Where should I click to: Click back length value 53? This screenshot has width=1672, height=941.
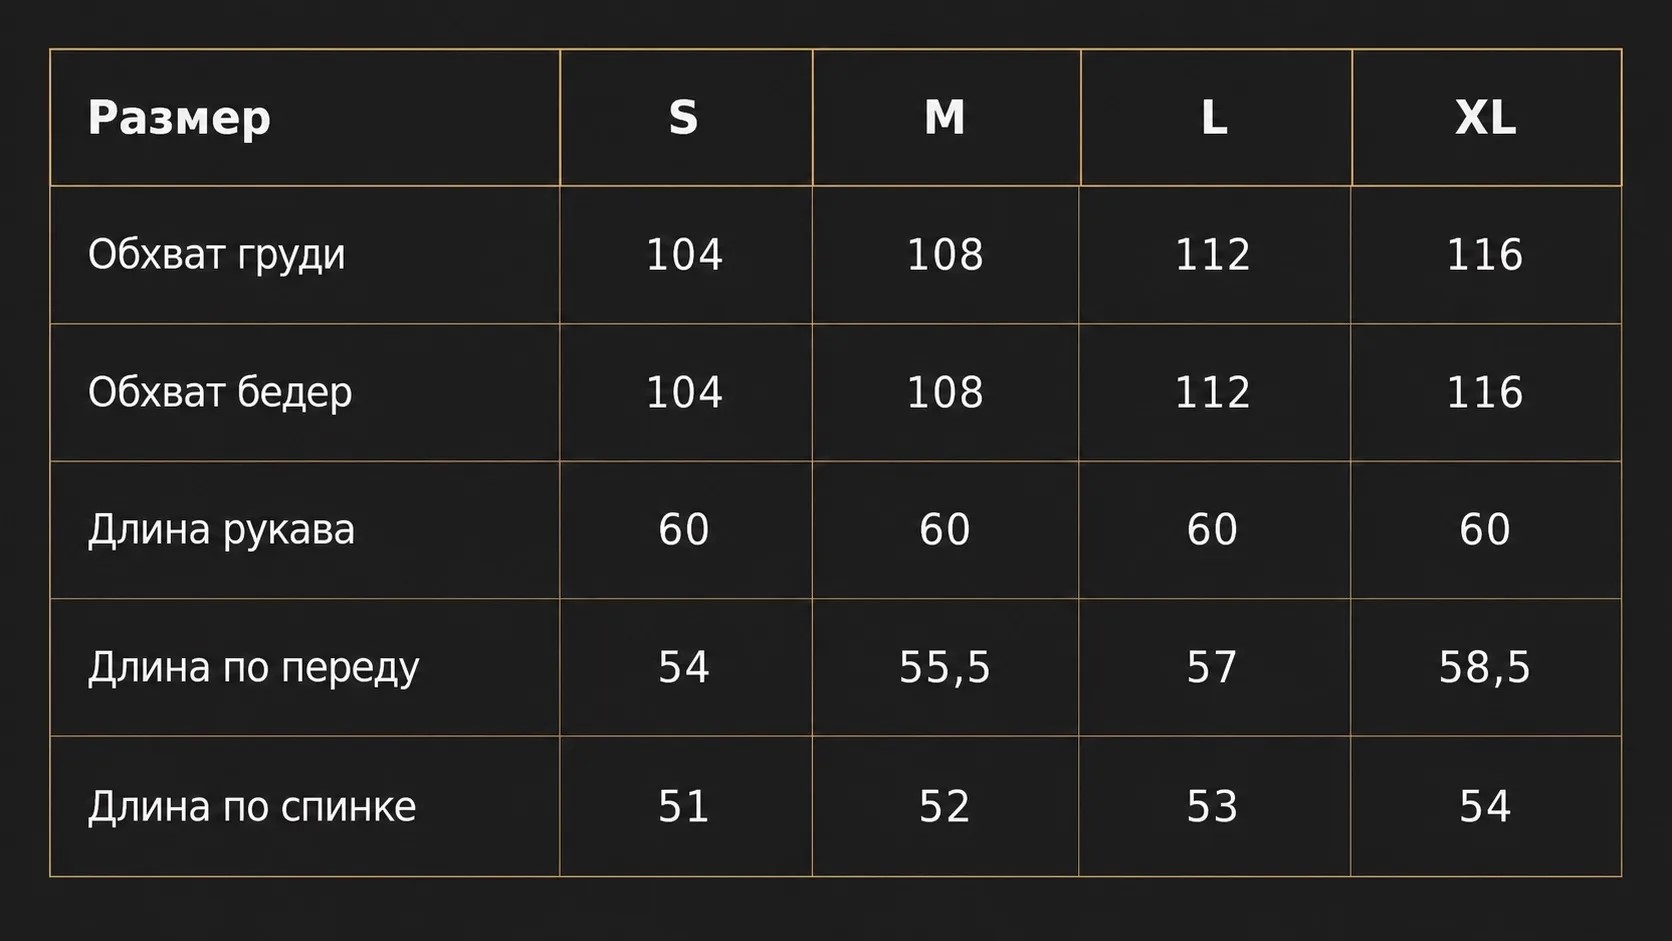(x=1213, y=807)
